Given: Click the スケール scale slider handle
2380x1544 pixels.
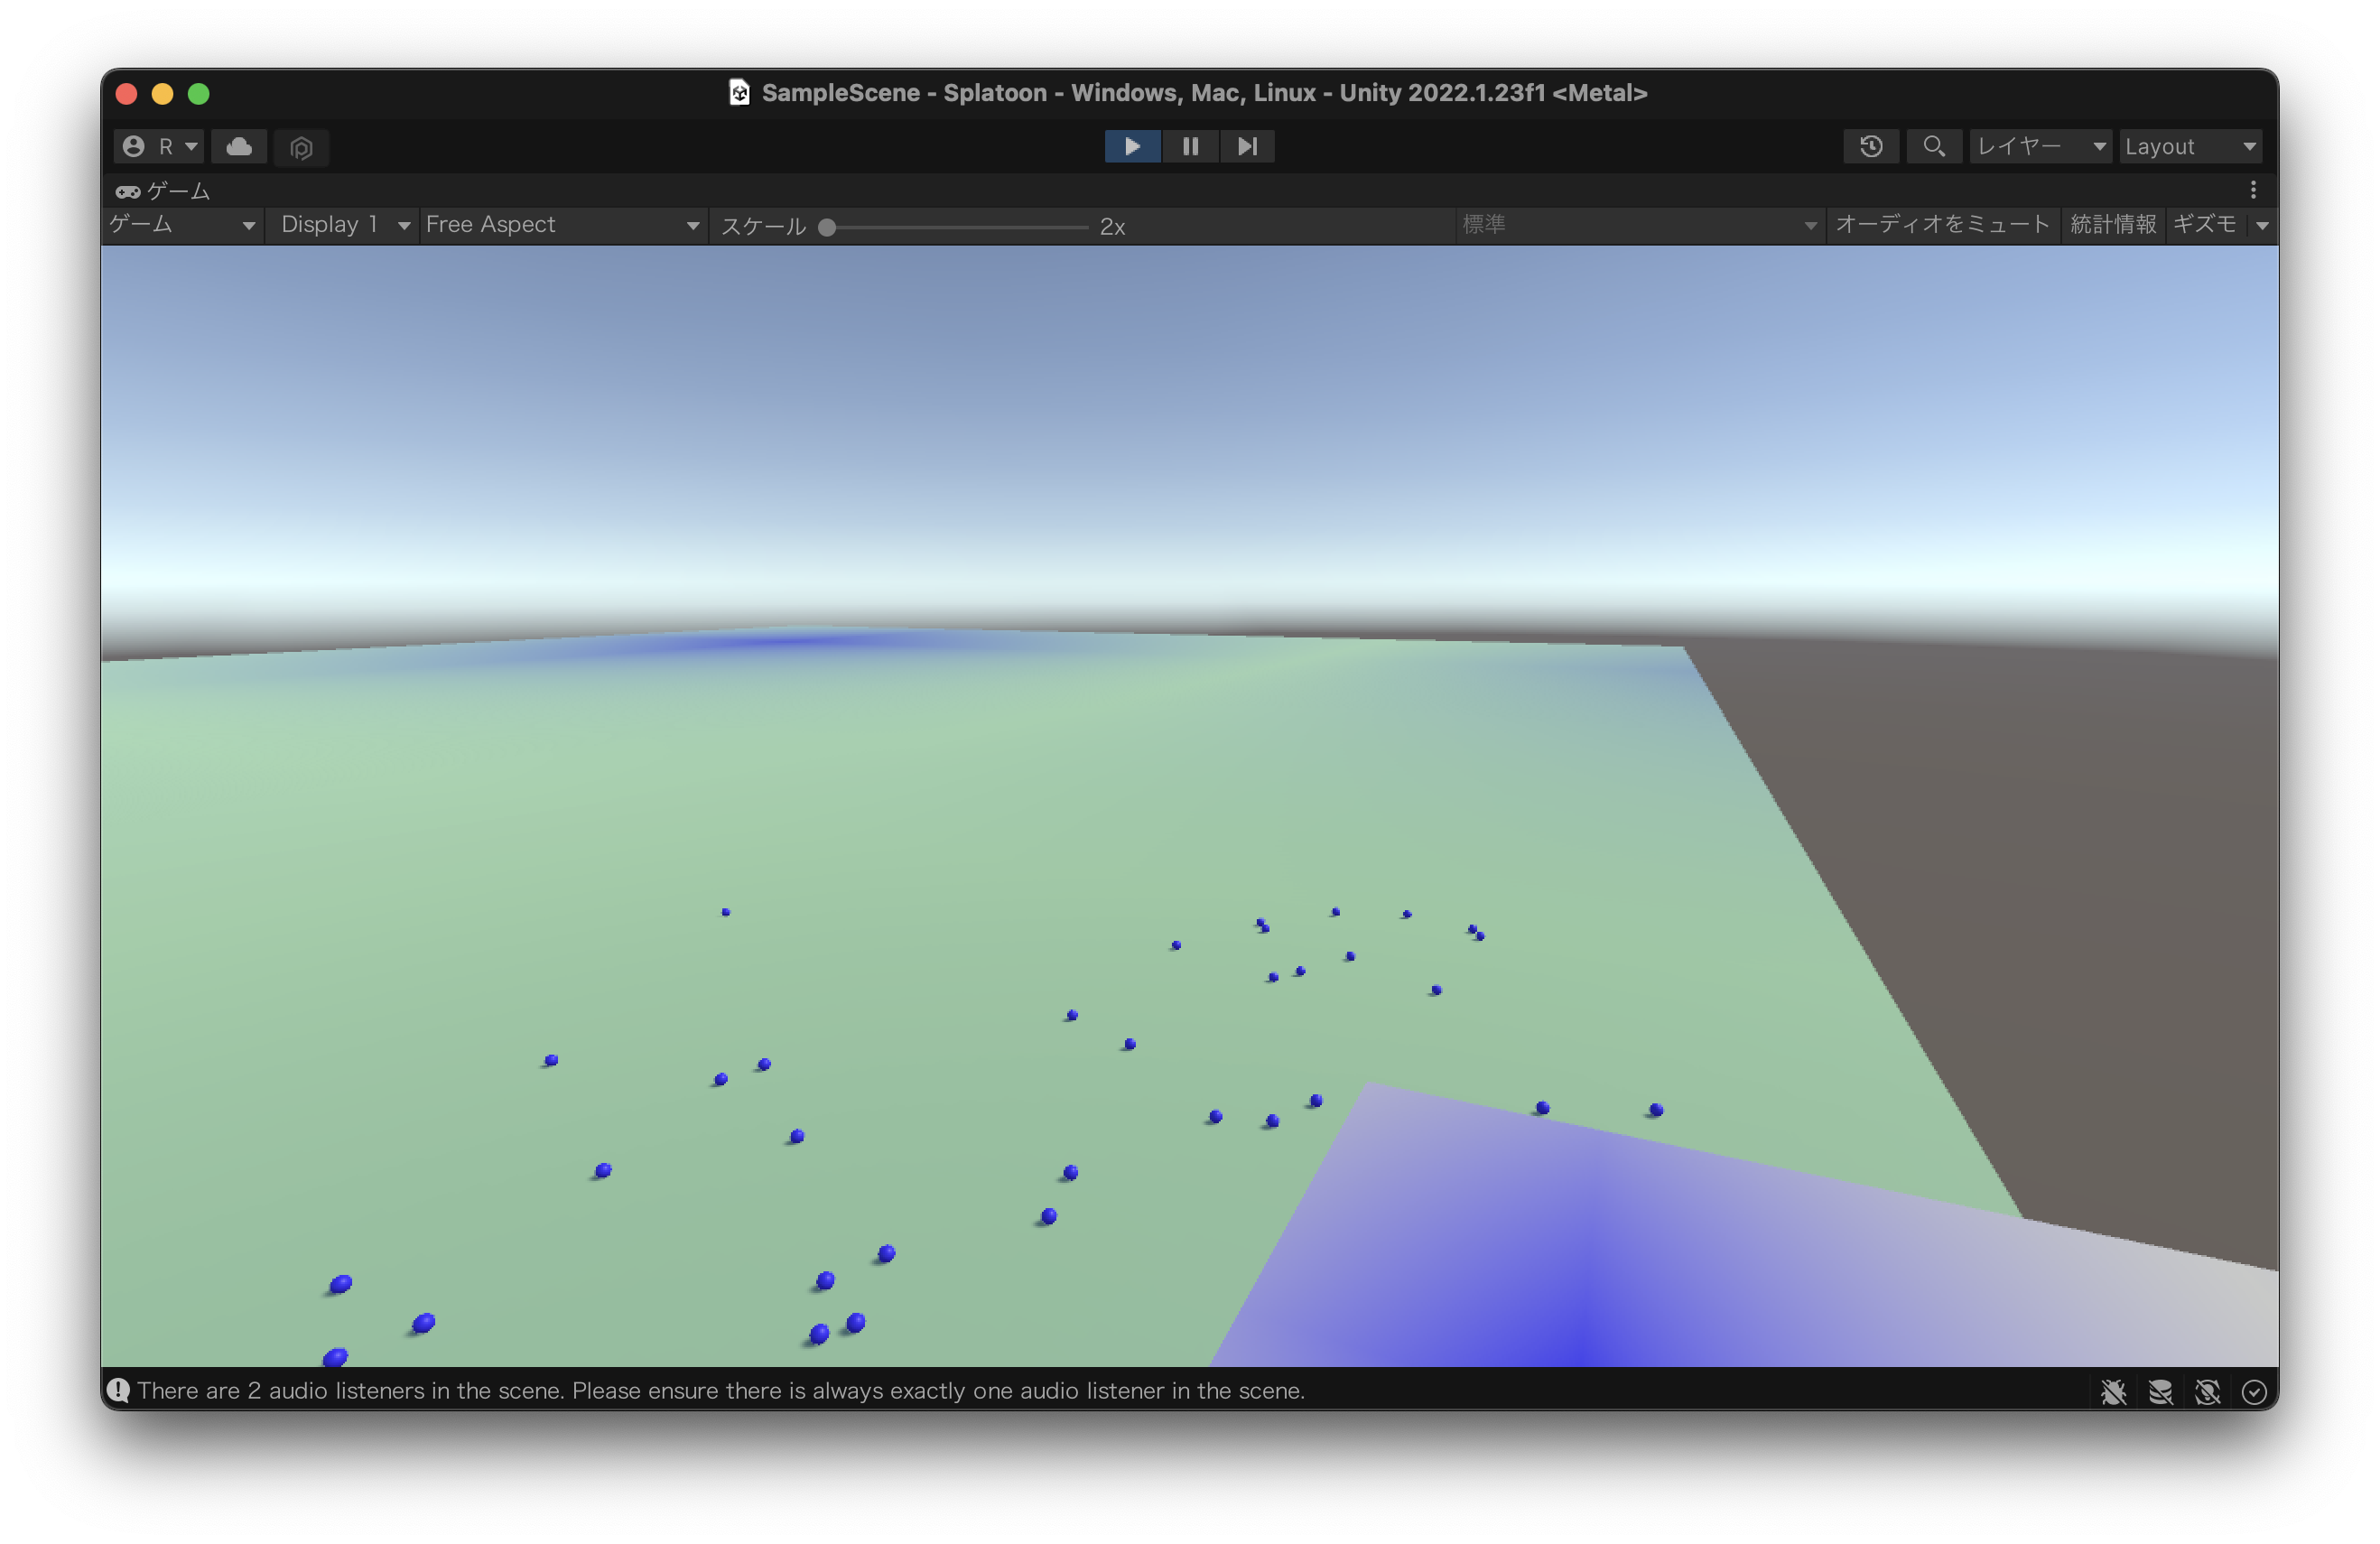Looking at the screenshot, I should pos(827,227).
